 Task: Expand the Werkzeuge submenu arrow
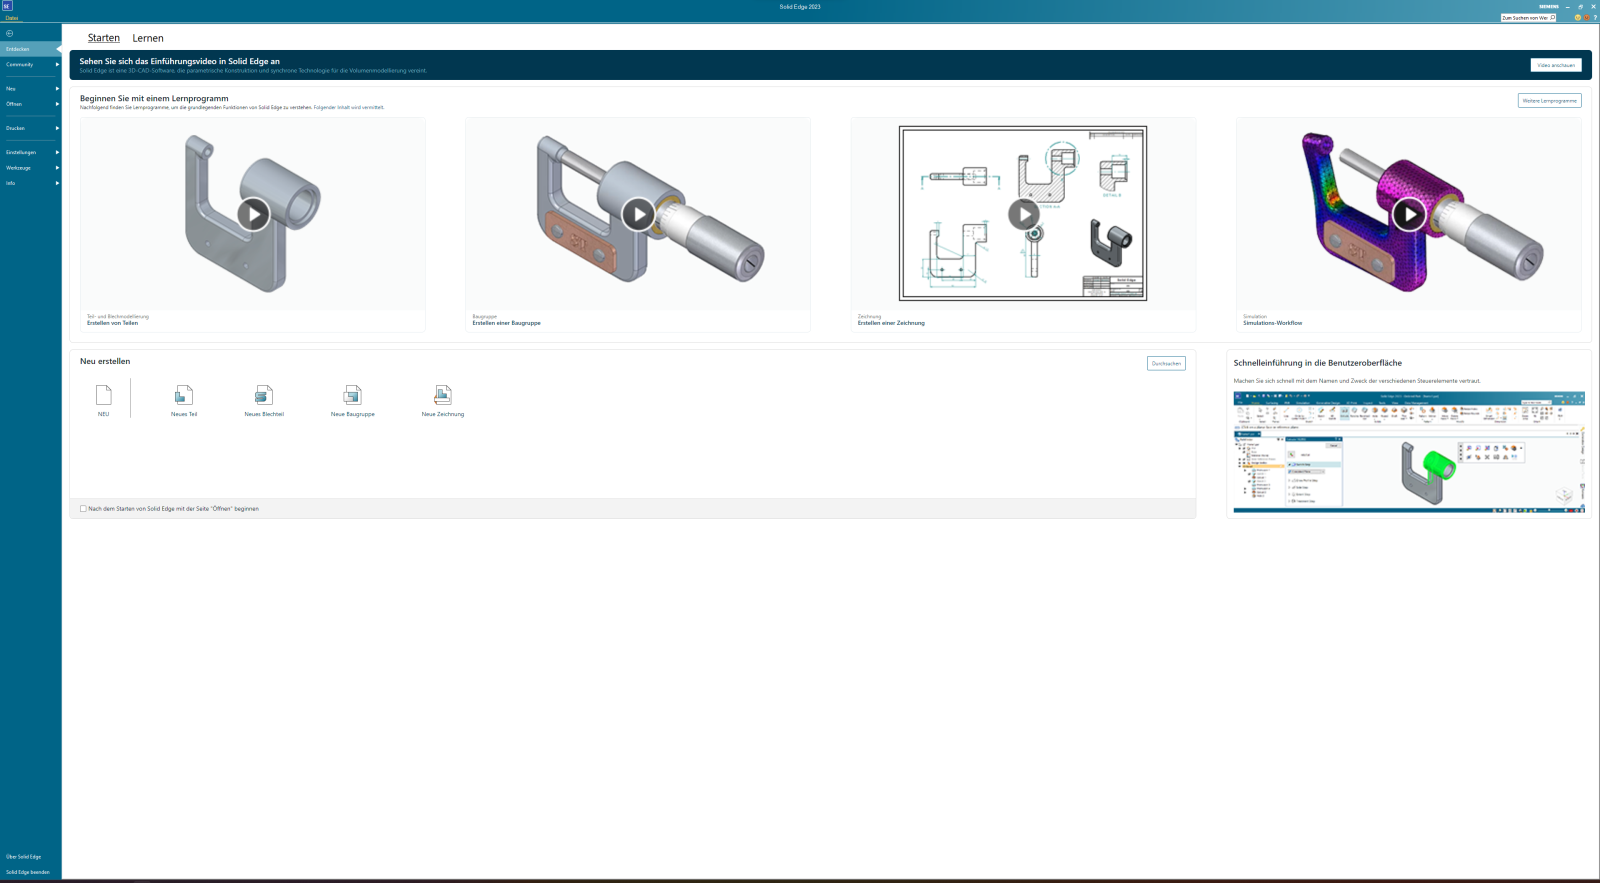(x=57, y=168)
